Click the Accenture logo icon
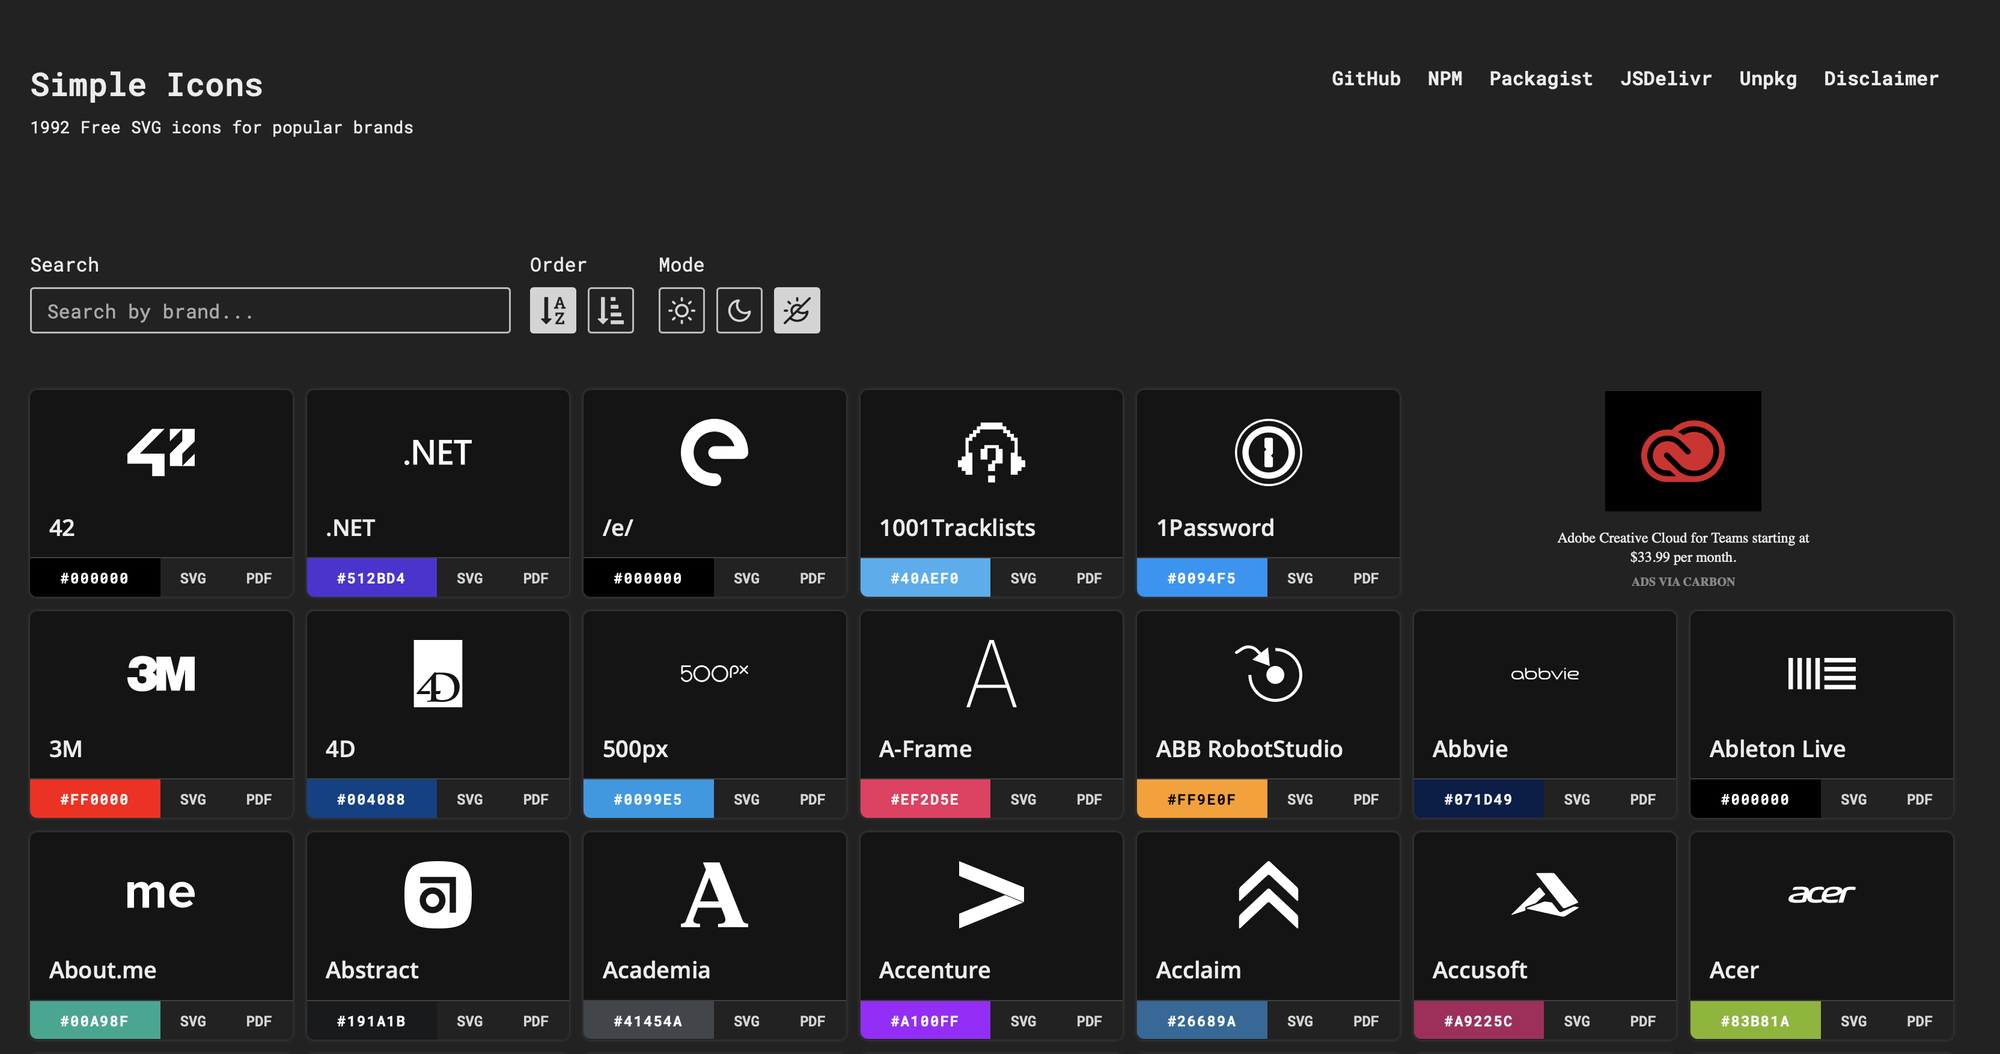The image size is (2000, 1054). (991, 895)
